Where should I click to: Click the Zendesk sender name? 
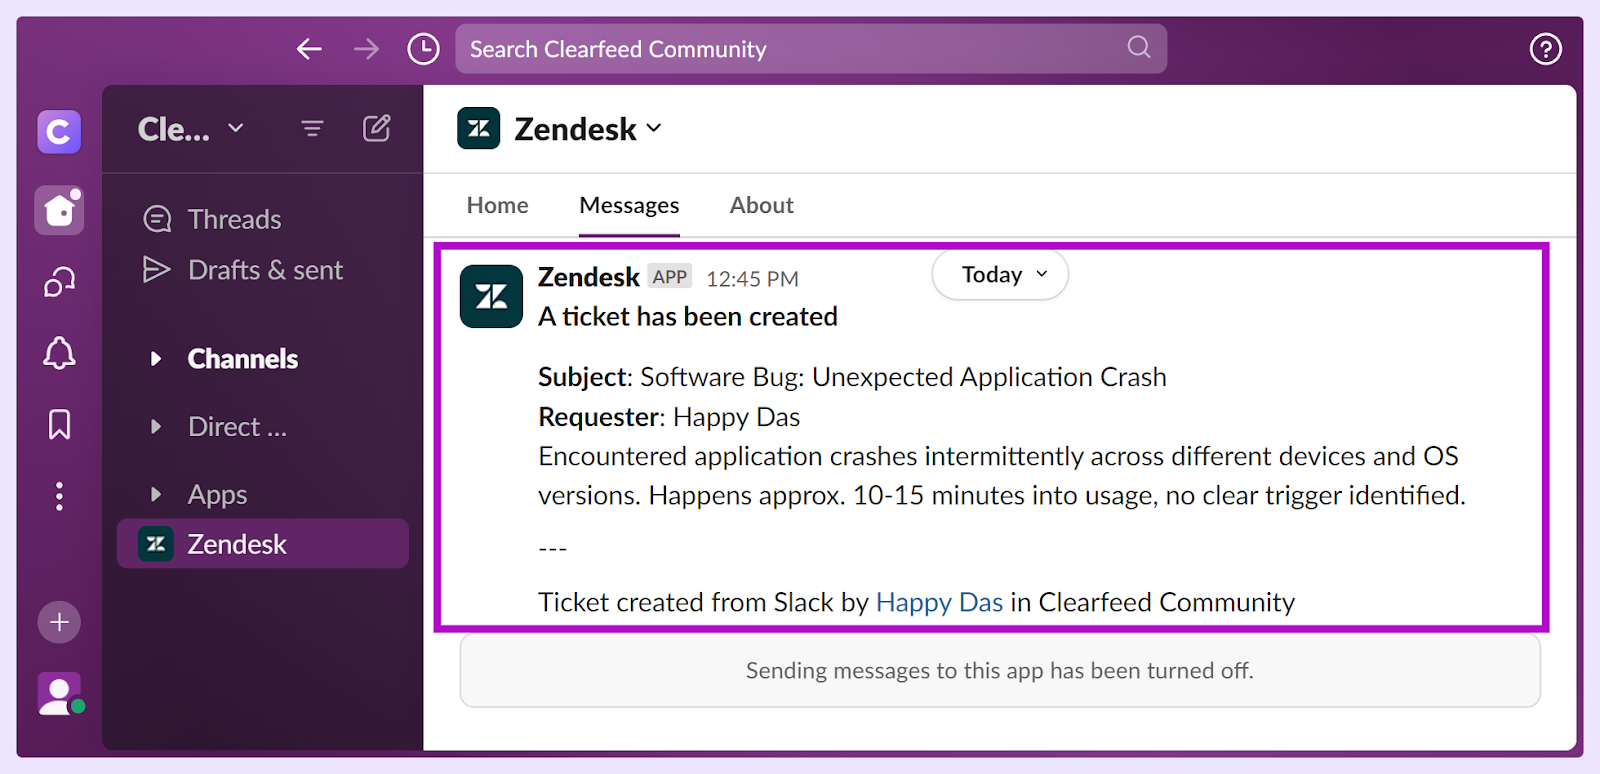pyautogui.click(x=588, y=277)
